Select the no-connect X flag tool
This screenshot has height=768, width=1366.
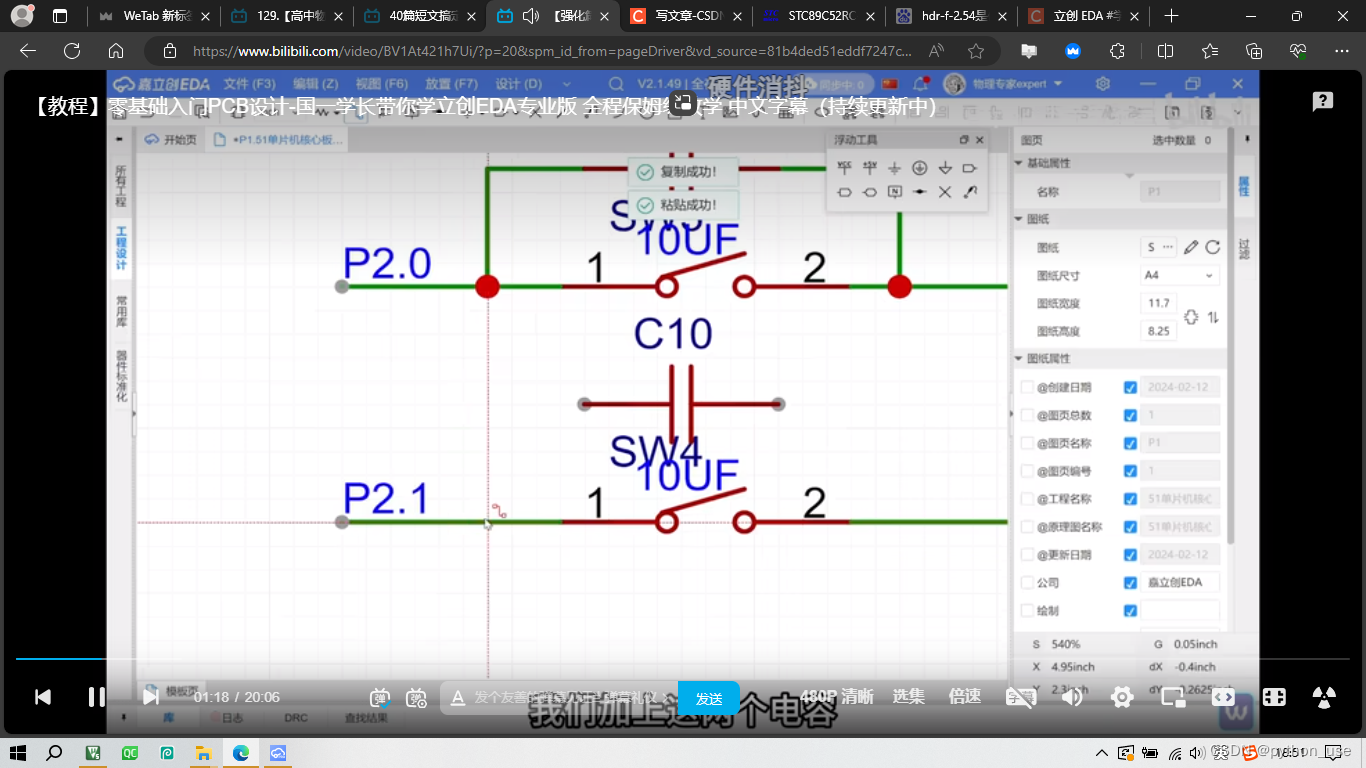click(x=945, y=192)
